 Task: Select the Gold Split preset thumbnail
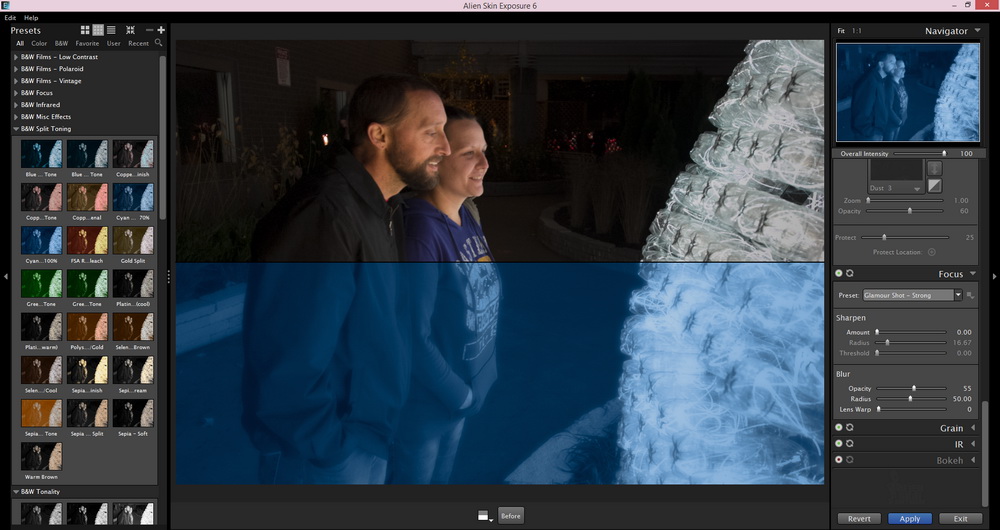tap(133, 240)
